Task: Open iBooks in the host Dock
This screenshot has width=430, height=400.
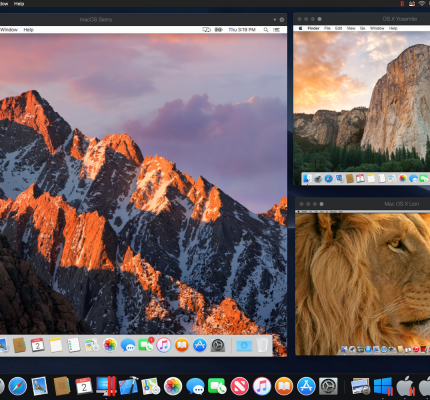Action: [284, 386]
